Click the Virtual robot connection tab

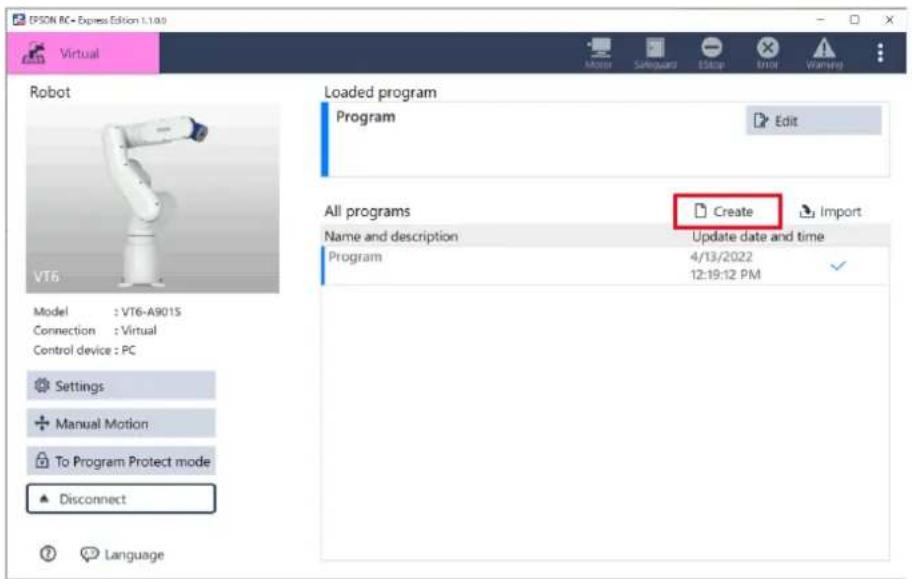(x=83, y=54)
